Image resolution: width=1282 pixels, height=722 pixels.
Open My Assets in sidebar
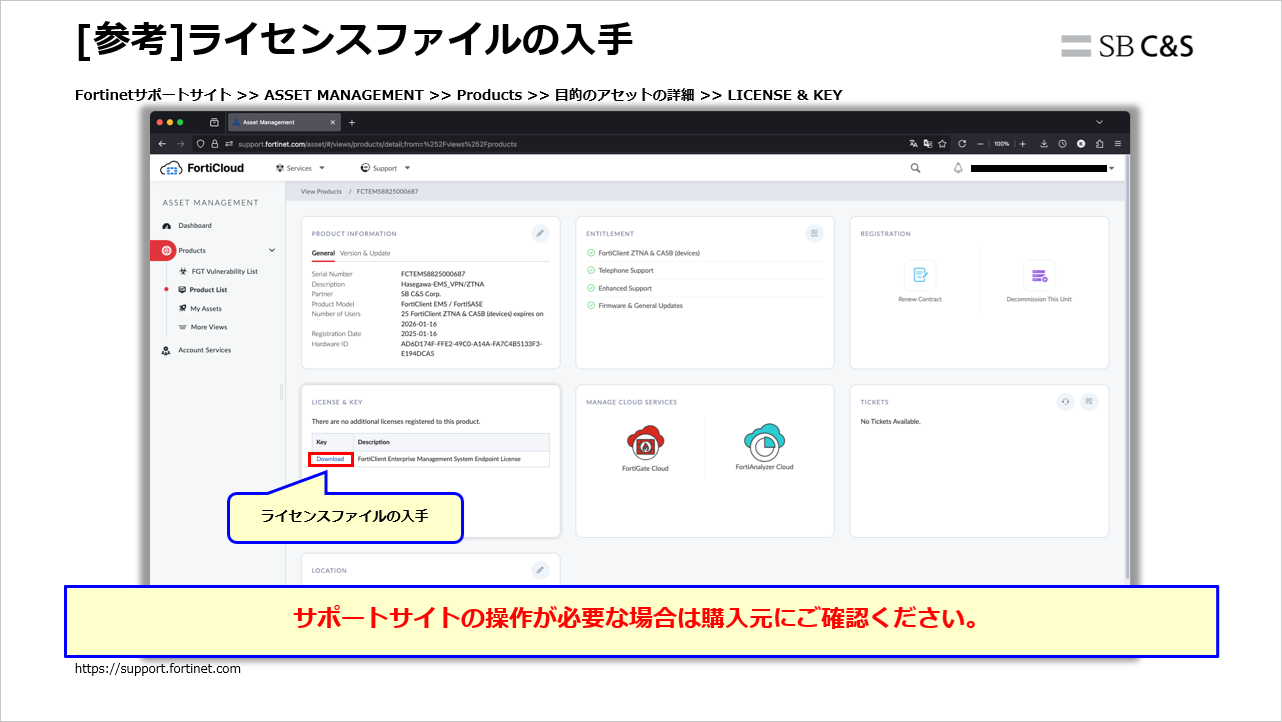200,308
